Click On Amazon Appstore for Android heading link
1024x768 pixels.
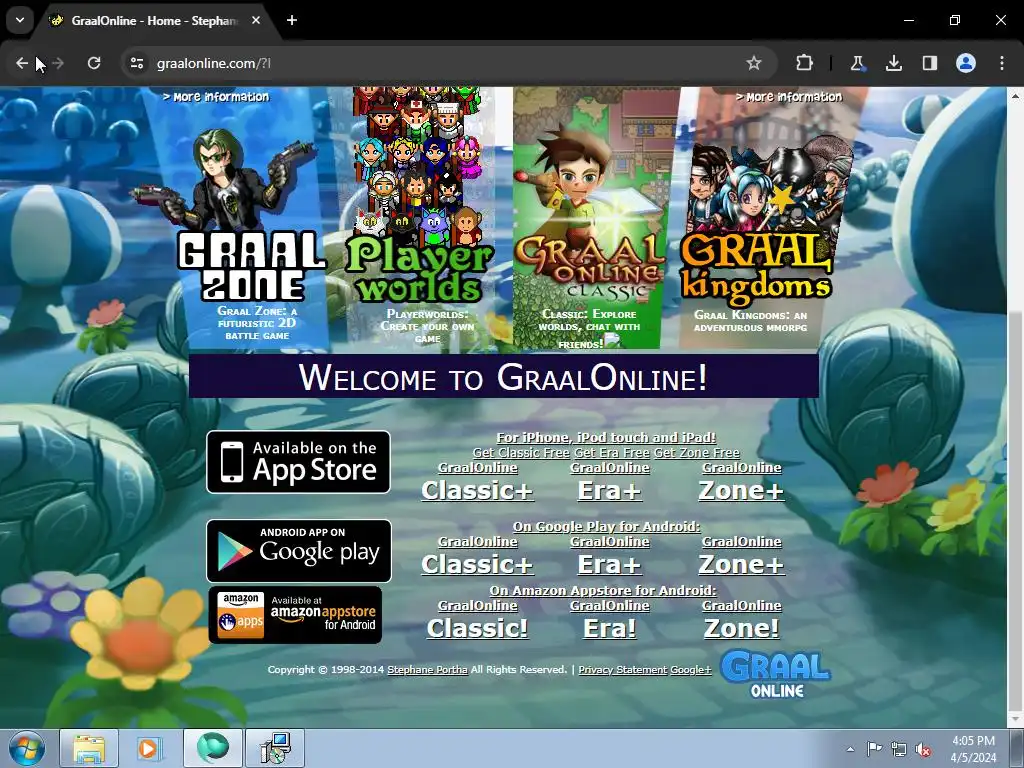point(603,590)
